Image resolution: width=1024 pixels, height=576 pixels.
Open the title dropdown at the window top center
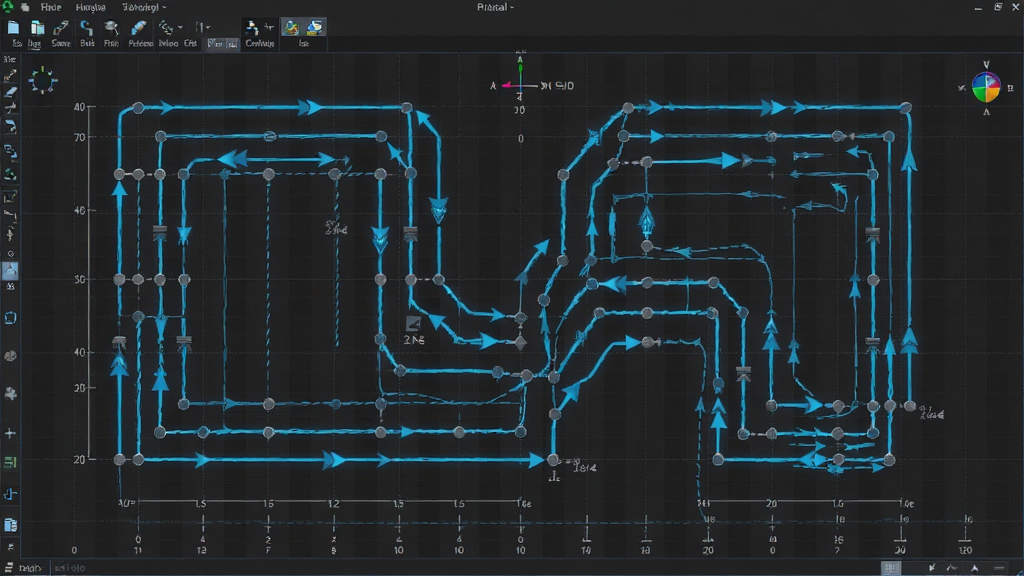tap(495, 7)
